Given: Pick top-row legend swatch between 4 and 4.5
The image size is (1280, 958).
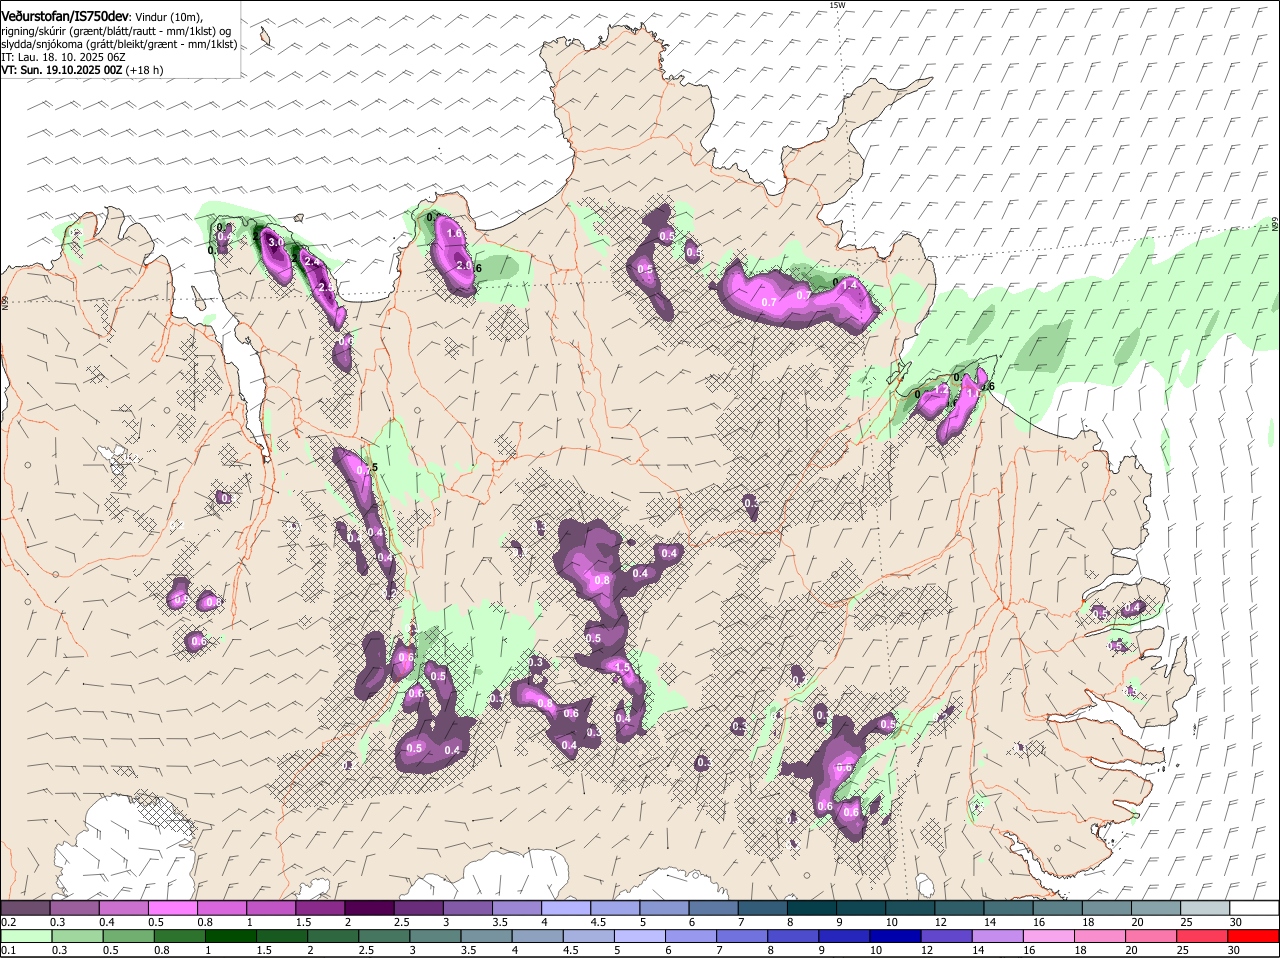Looking at the screenshot, I should pyautogui.click(x=565, y=908).
